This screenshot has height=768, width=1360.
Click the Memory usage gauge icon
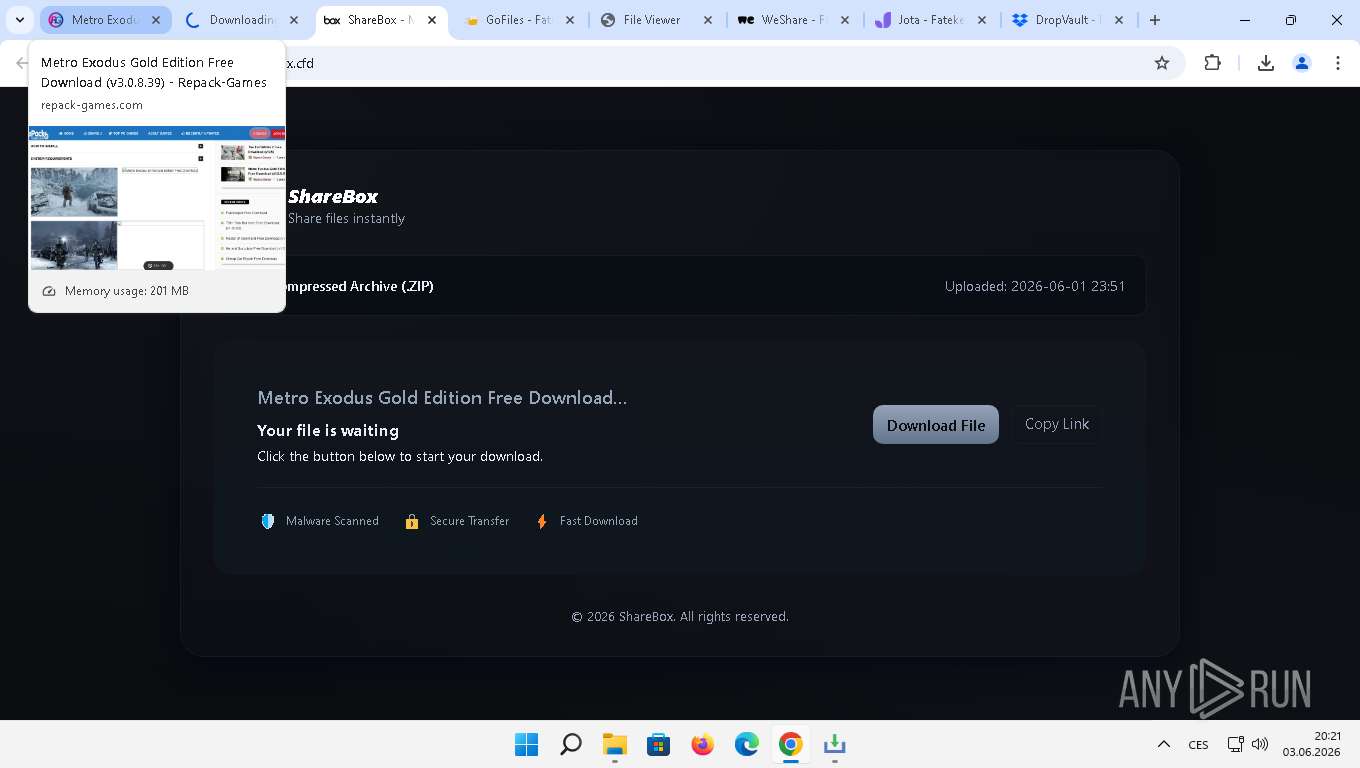[49, 291]
